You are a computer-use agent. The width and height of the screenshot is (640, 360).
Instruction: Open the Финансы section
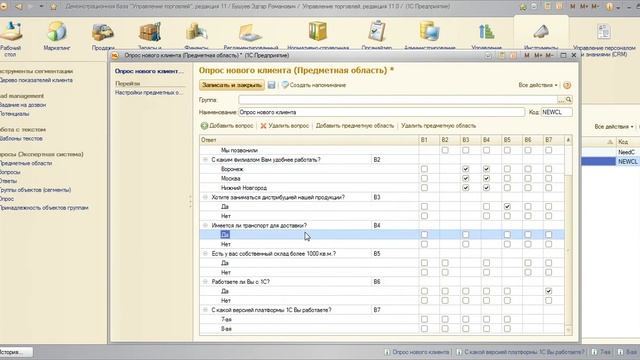coord(196,36)
